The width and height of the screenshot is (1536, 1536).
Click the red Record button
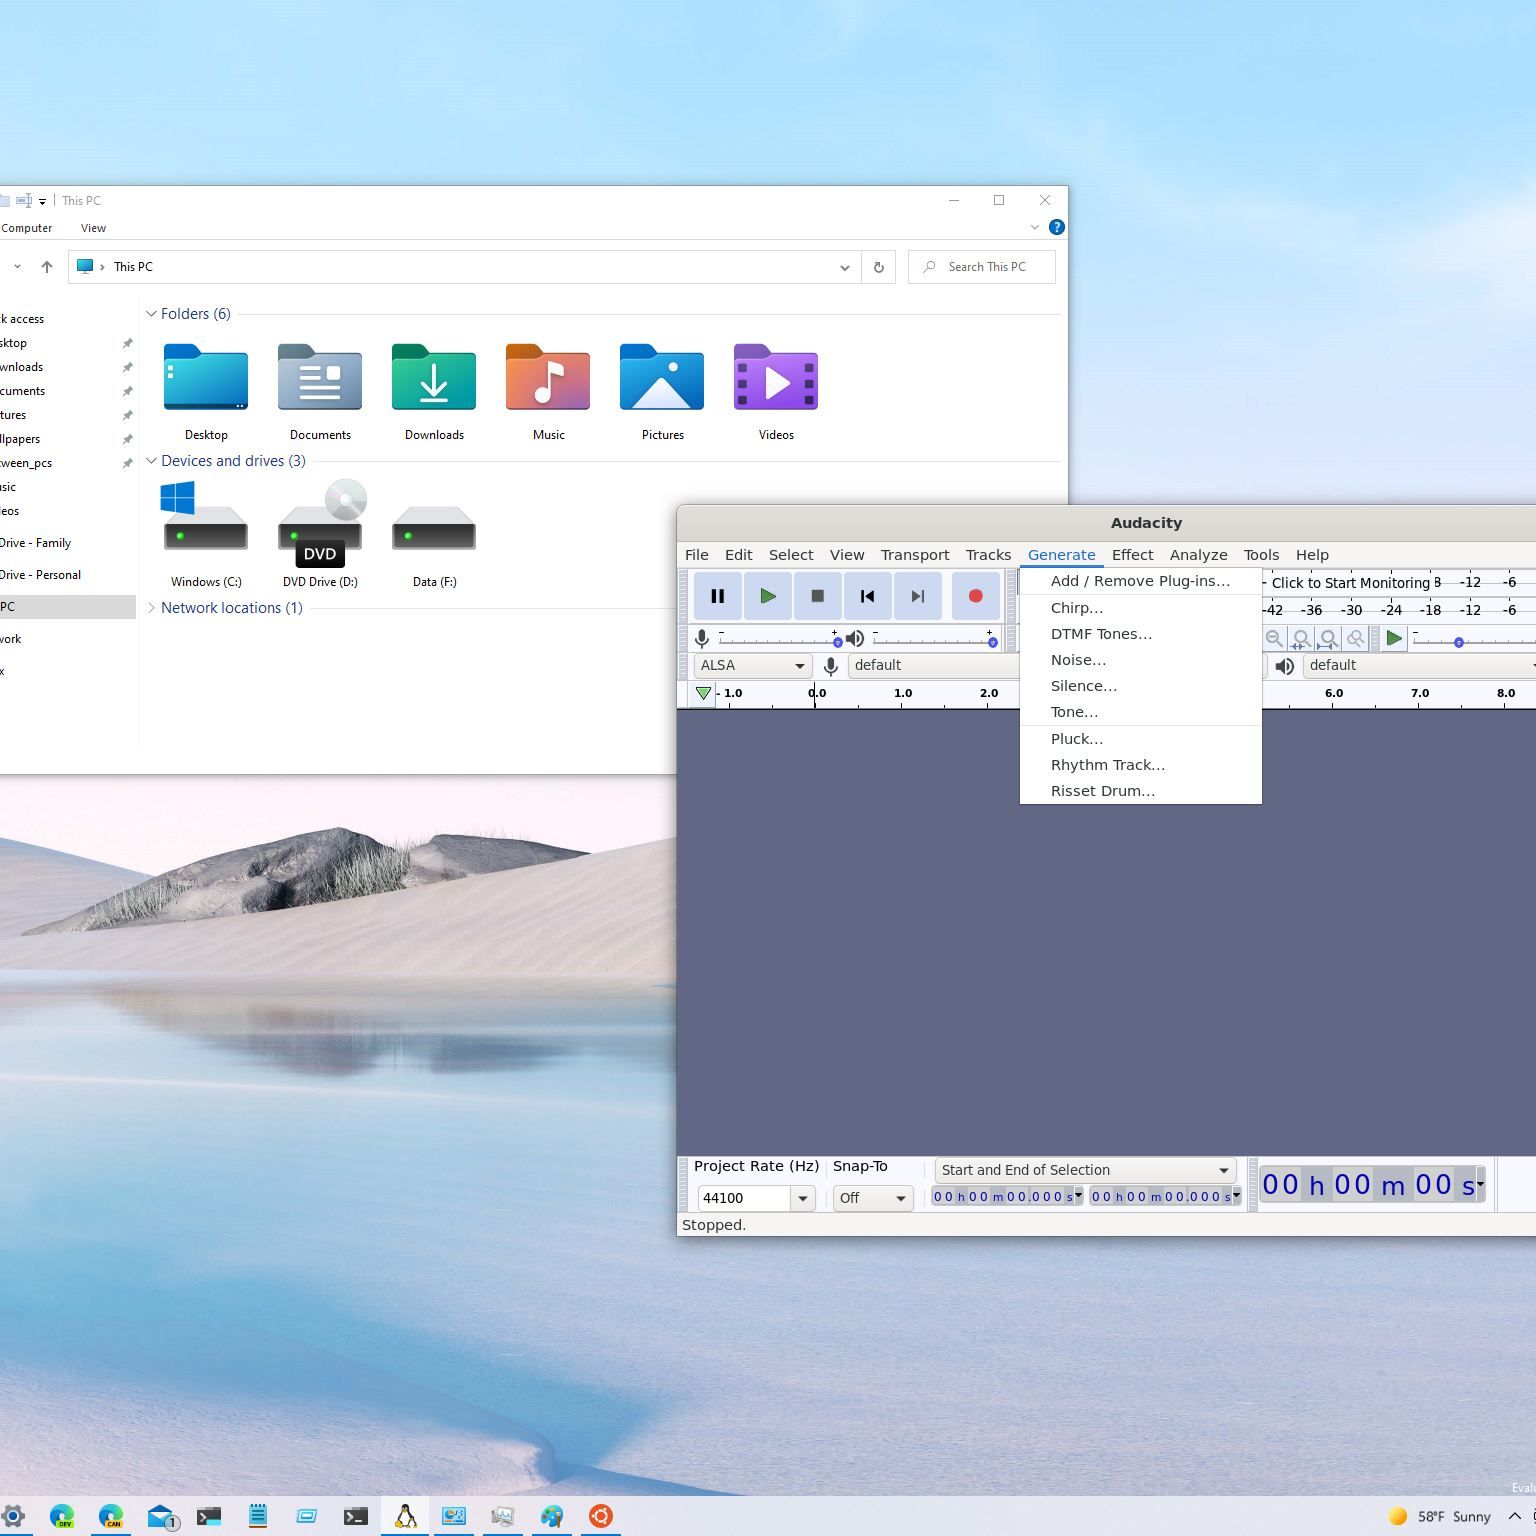(975, 596)
